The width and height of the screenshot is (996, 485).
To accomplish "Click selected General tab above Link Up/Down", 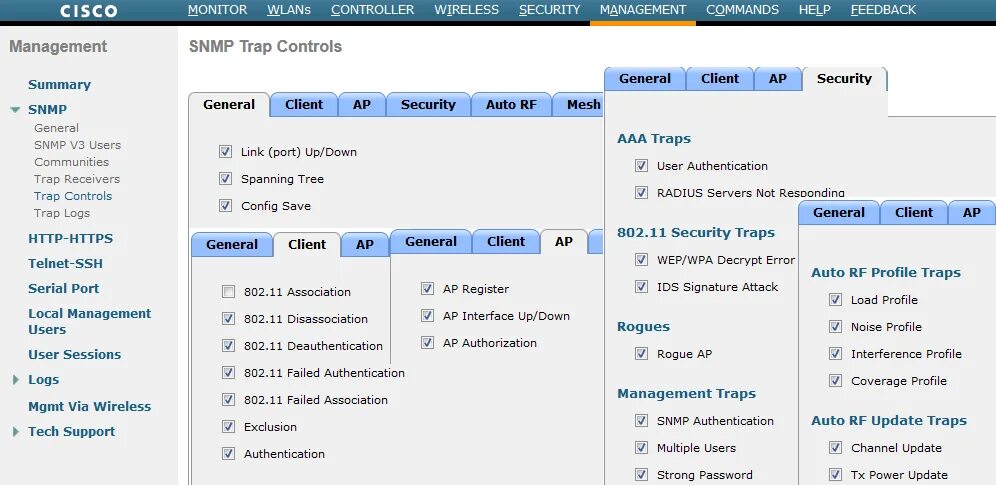I will pyautogui.click(x=229, y=105).
